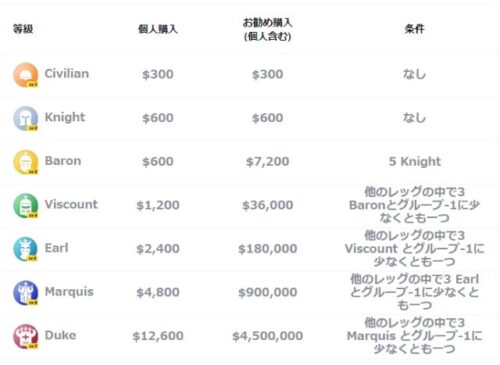This screenshot has width=500, height=365.
Task: Select the yellow Baron rank icon
Action: coord(26,162)
